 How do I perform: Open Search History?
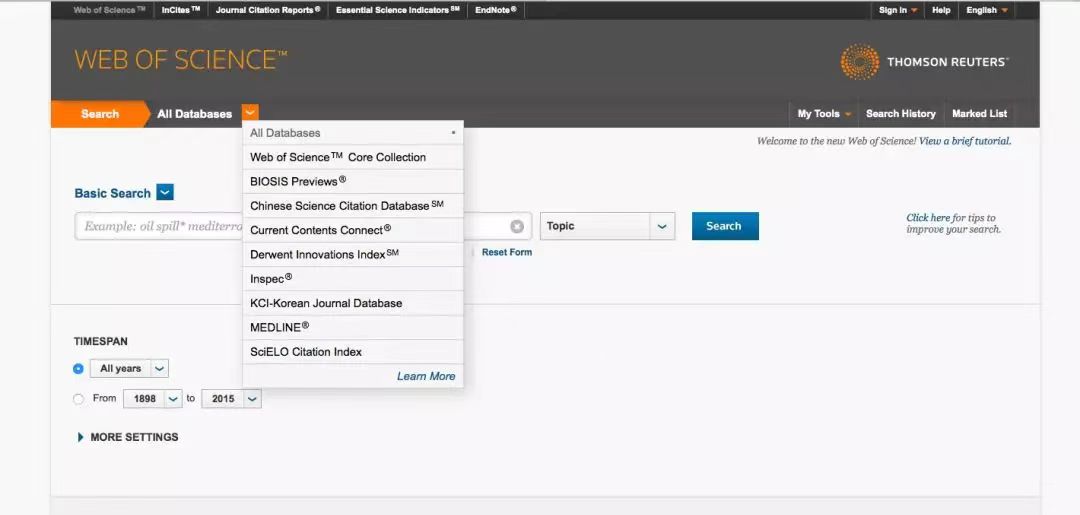[901, 114]
